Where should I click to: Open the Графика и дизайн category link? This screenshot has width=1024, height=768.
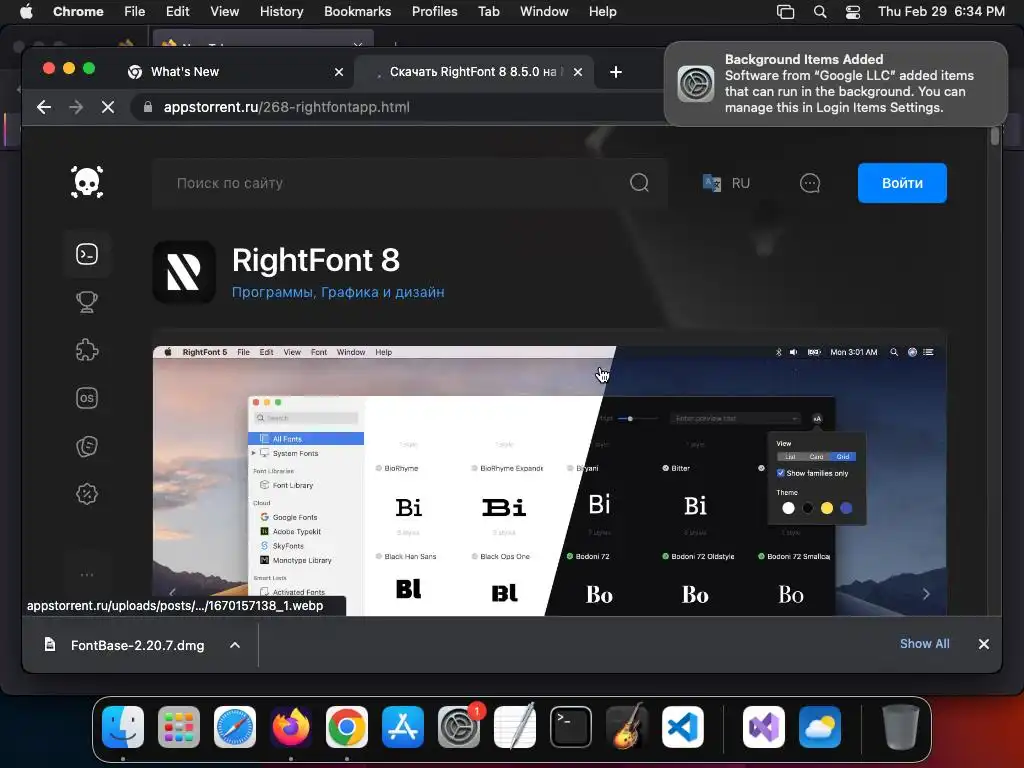click(383, 293)
